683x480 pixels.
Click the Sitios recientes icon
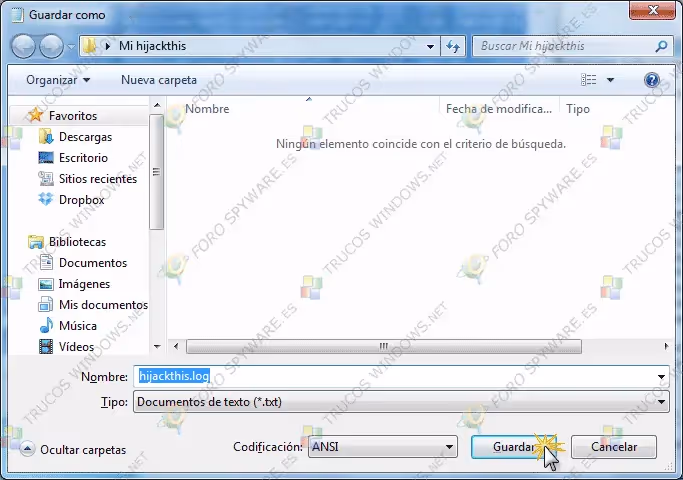tap(46, 178)
